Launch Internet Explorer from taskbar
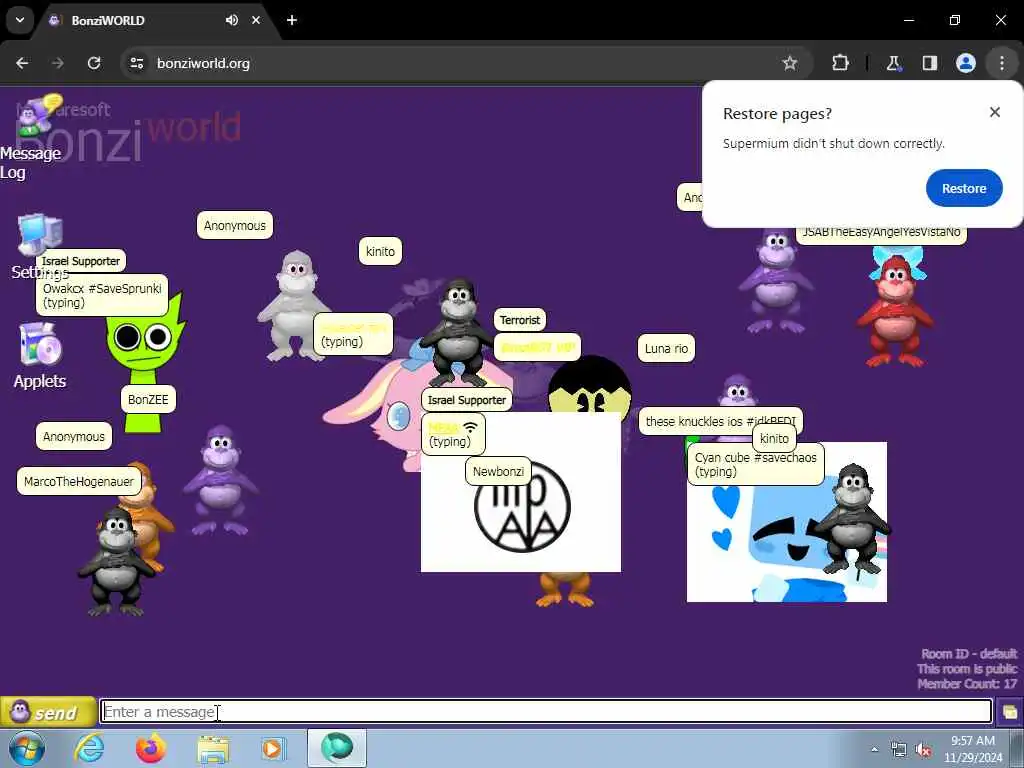1024x768 pixels. point(89,748)
